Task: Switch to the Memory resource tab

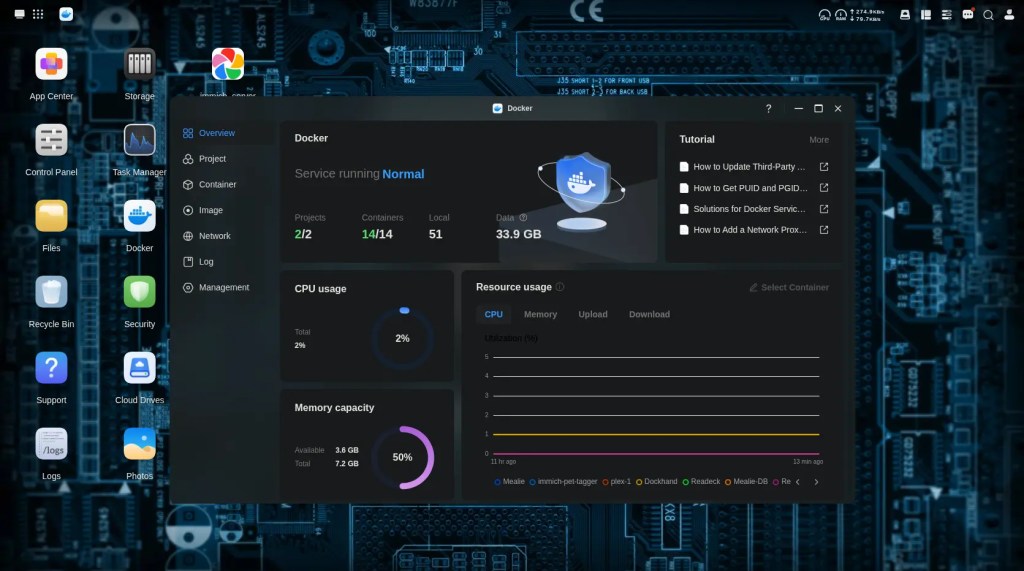Action: tap(540, 314)
